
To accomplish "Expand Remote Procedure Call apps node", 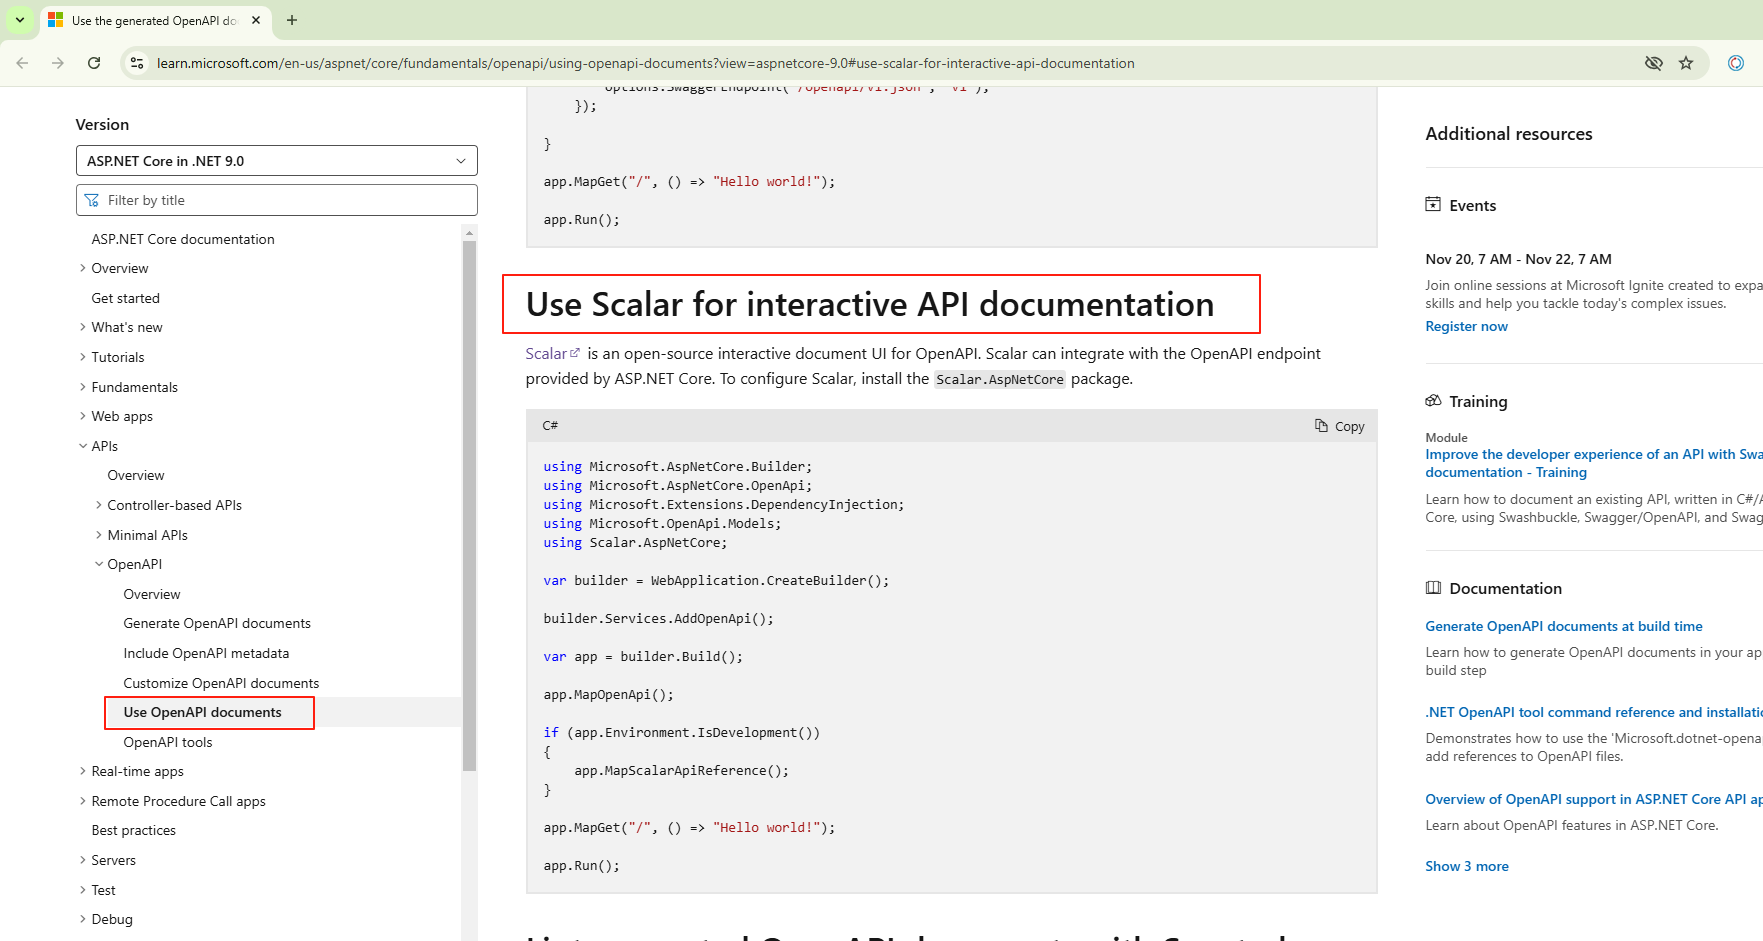I will [83, 801].
